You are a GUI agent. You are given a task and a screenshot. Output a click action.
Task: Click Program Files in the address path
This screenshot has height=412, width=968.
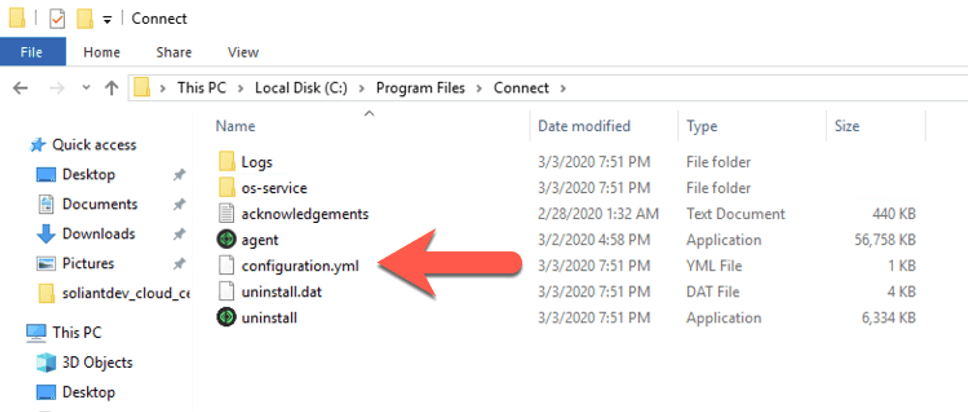(x=420, y=88)
